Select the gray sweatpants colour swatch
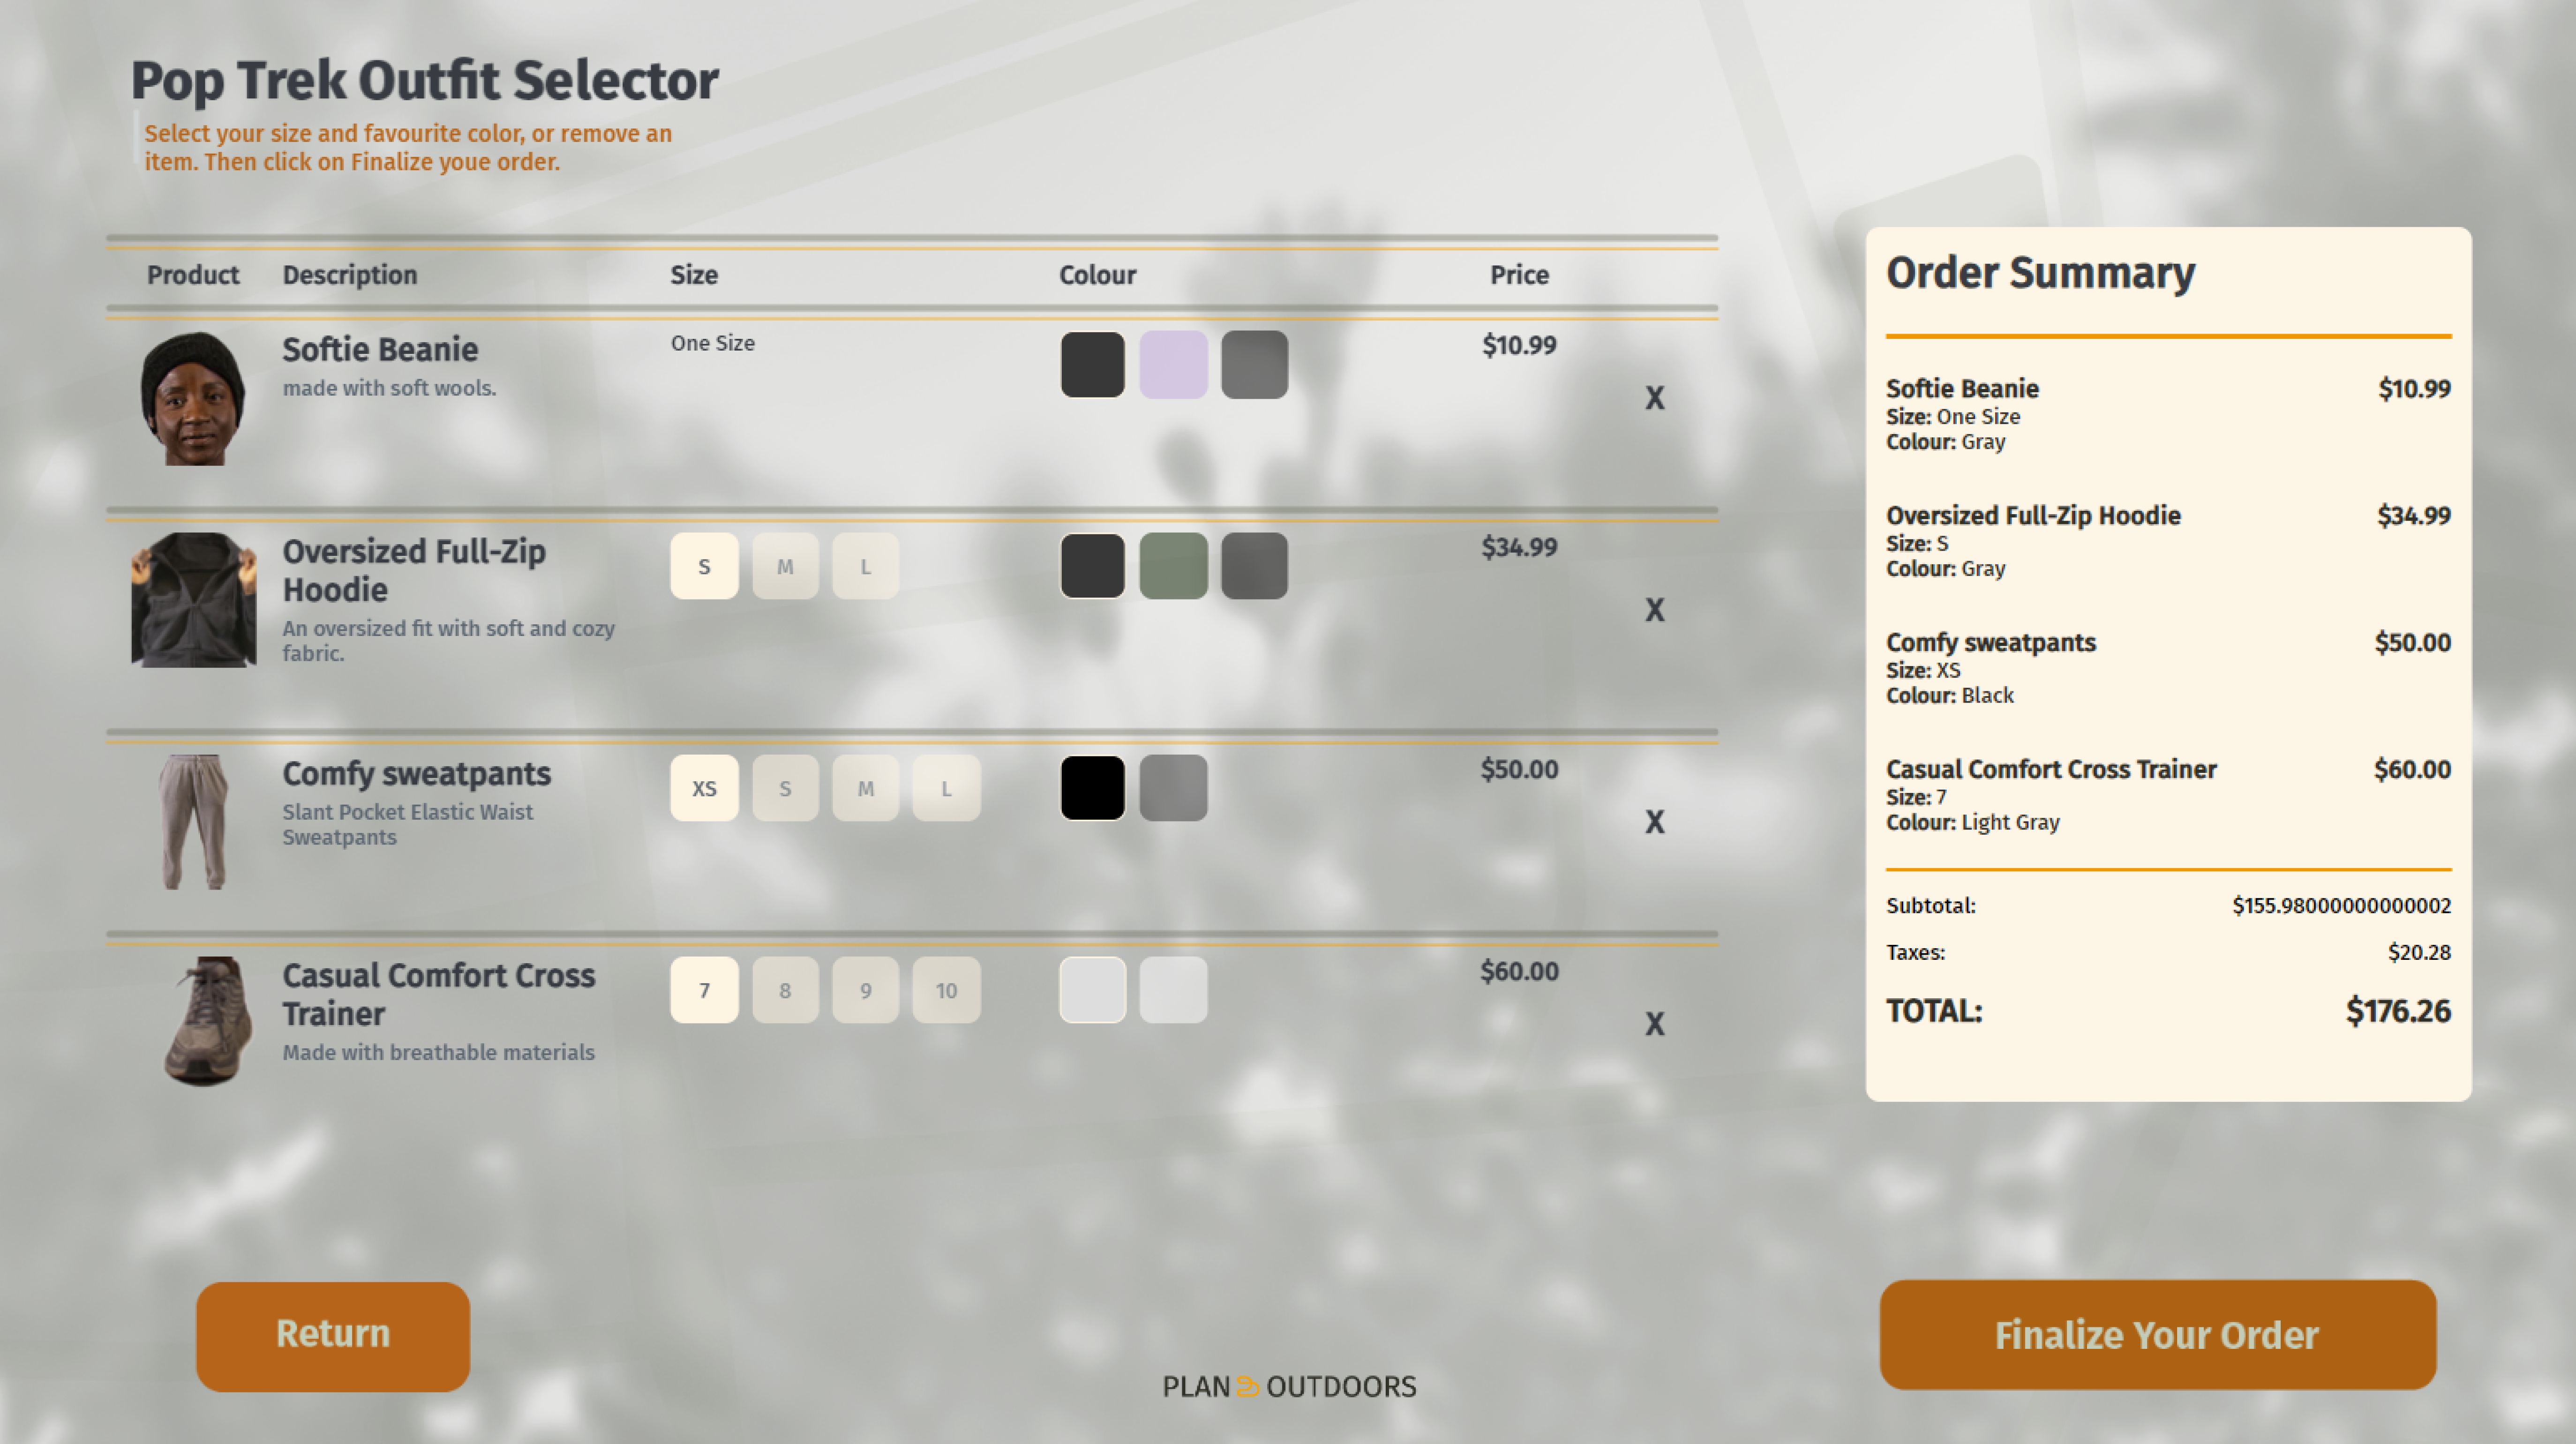This screenshot has width=2576, height=1444. point(1173,788)
